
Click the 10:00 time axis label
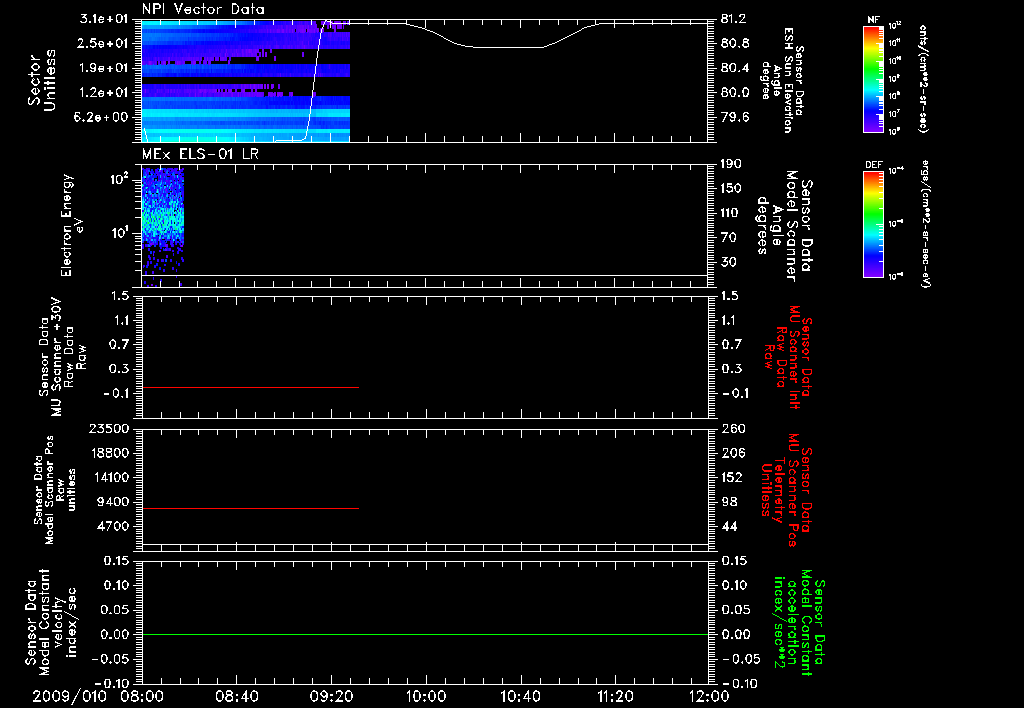pos(425,696)
